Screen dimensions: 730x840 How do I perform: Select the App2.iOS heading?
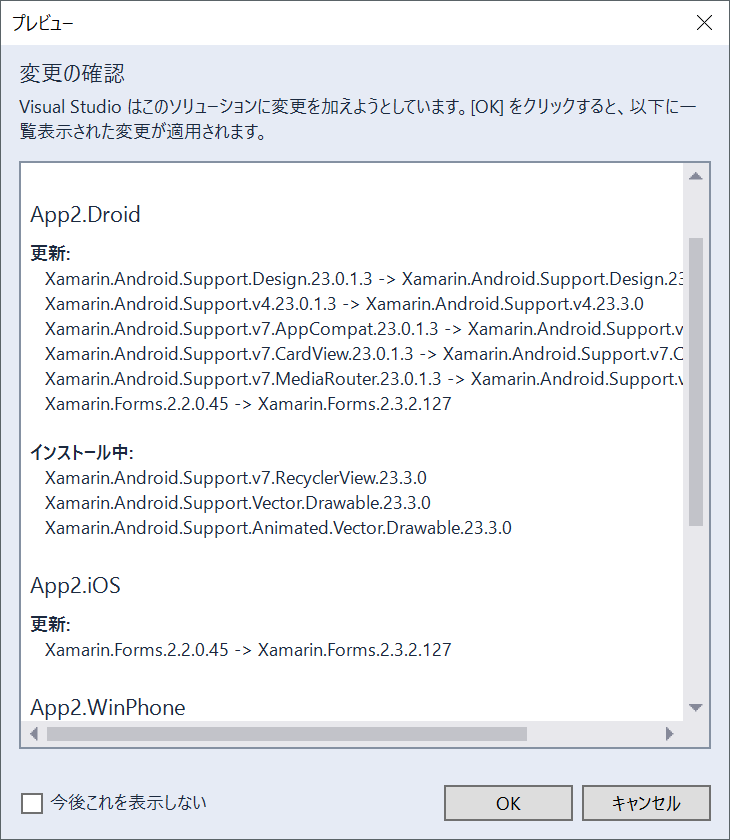click(x=76, y=585)
